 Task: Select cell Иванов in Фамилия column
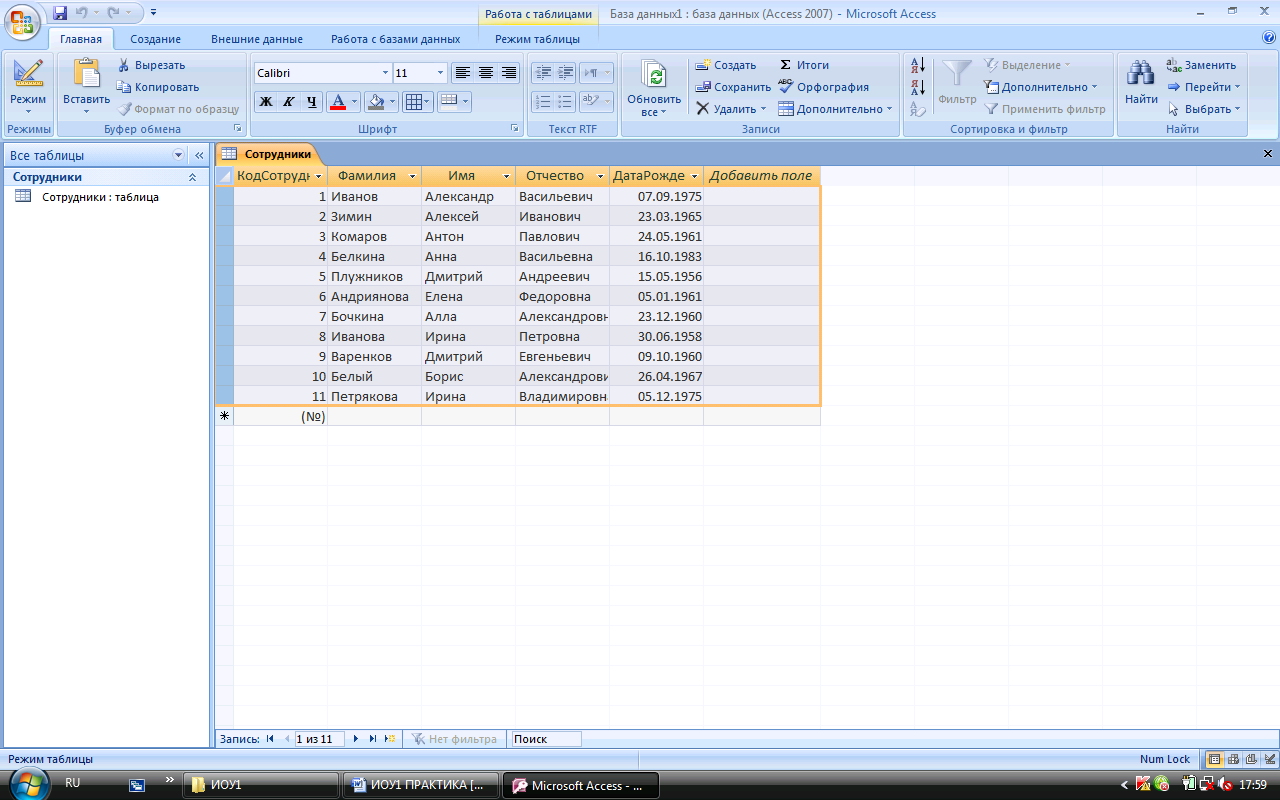[x=374, y=196]
